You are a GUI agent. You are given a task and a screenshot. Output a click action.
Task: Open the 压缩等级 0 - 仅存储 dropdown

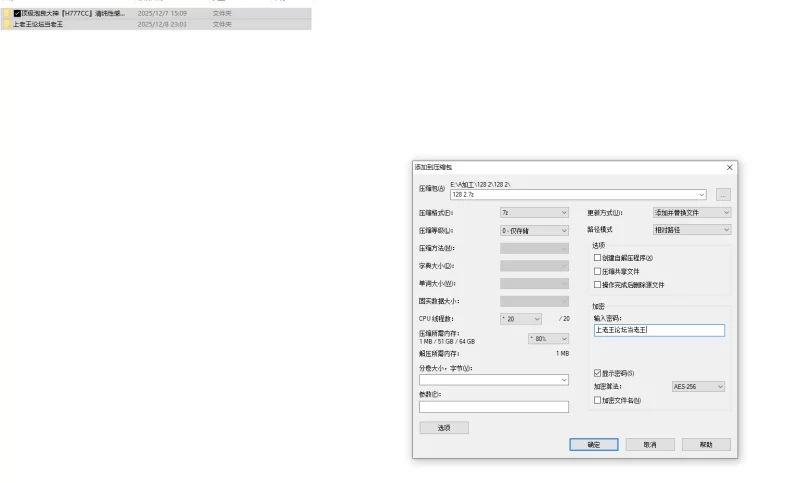(x=534, y=231)
